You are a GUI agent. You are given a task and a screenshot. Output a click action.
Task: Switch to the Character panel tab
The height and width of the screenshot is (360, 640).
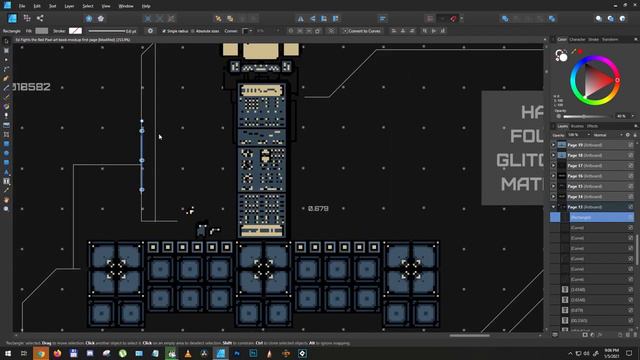577,40
